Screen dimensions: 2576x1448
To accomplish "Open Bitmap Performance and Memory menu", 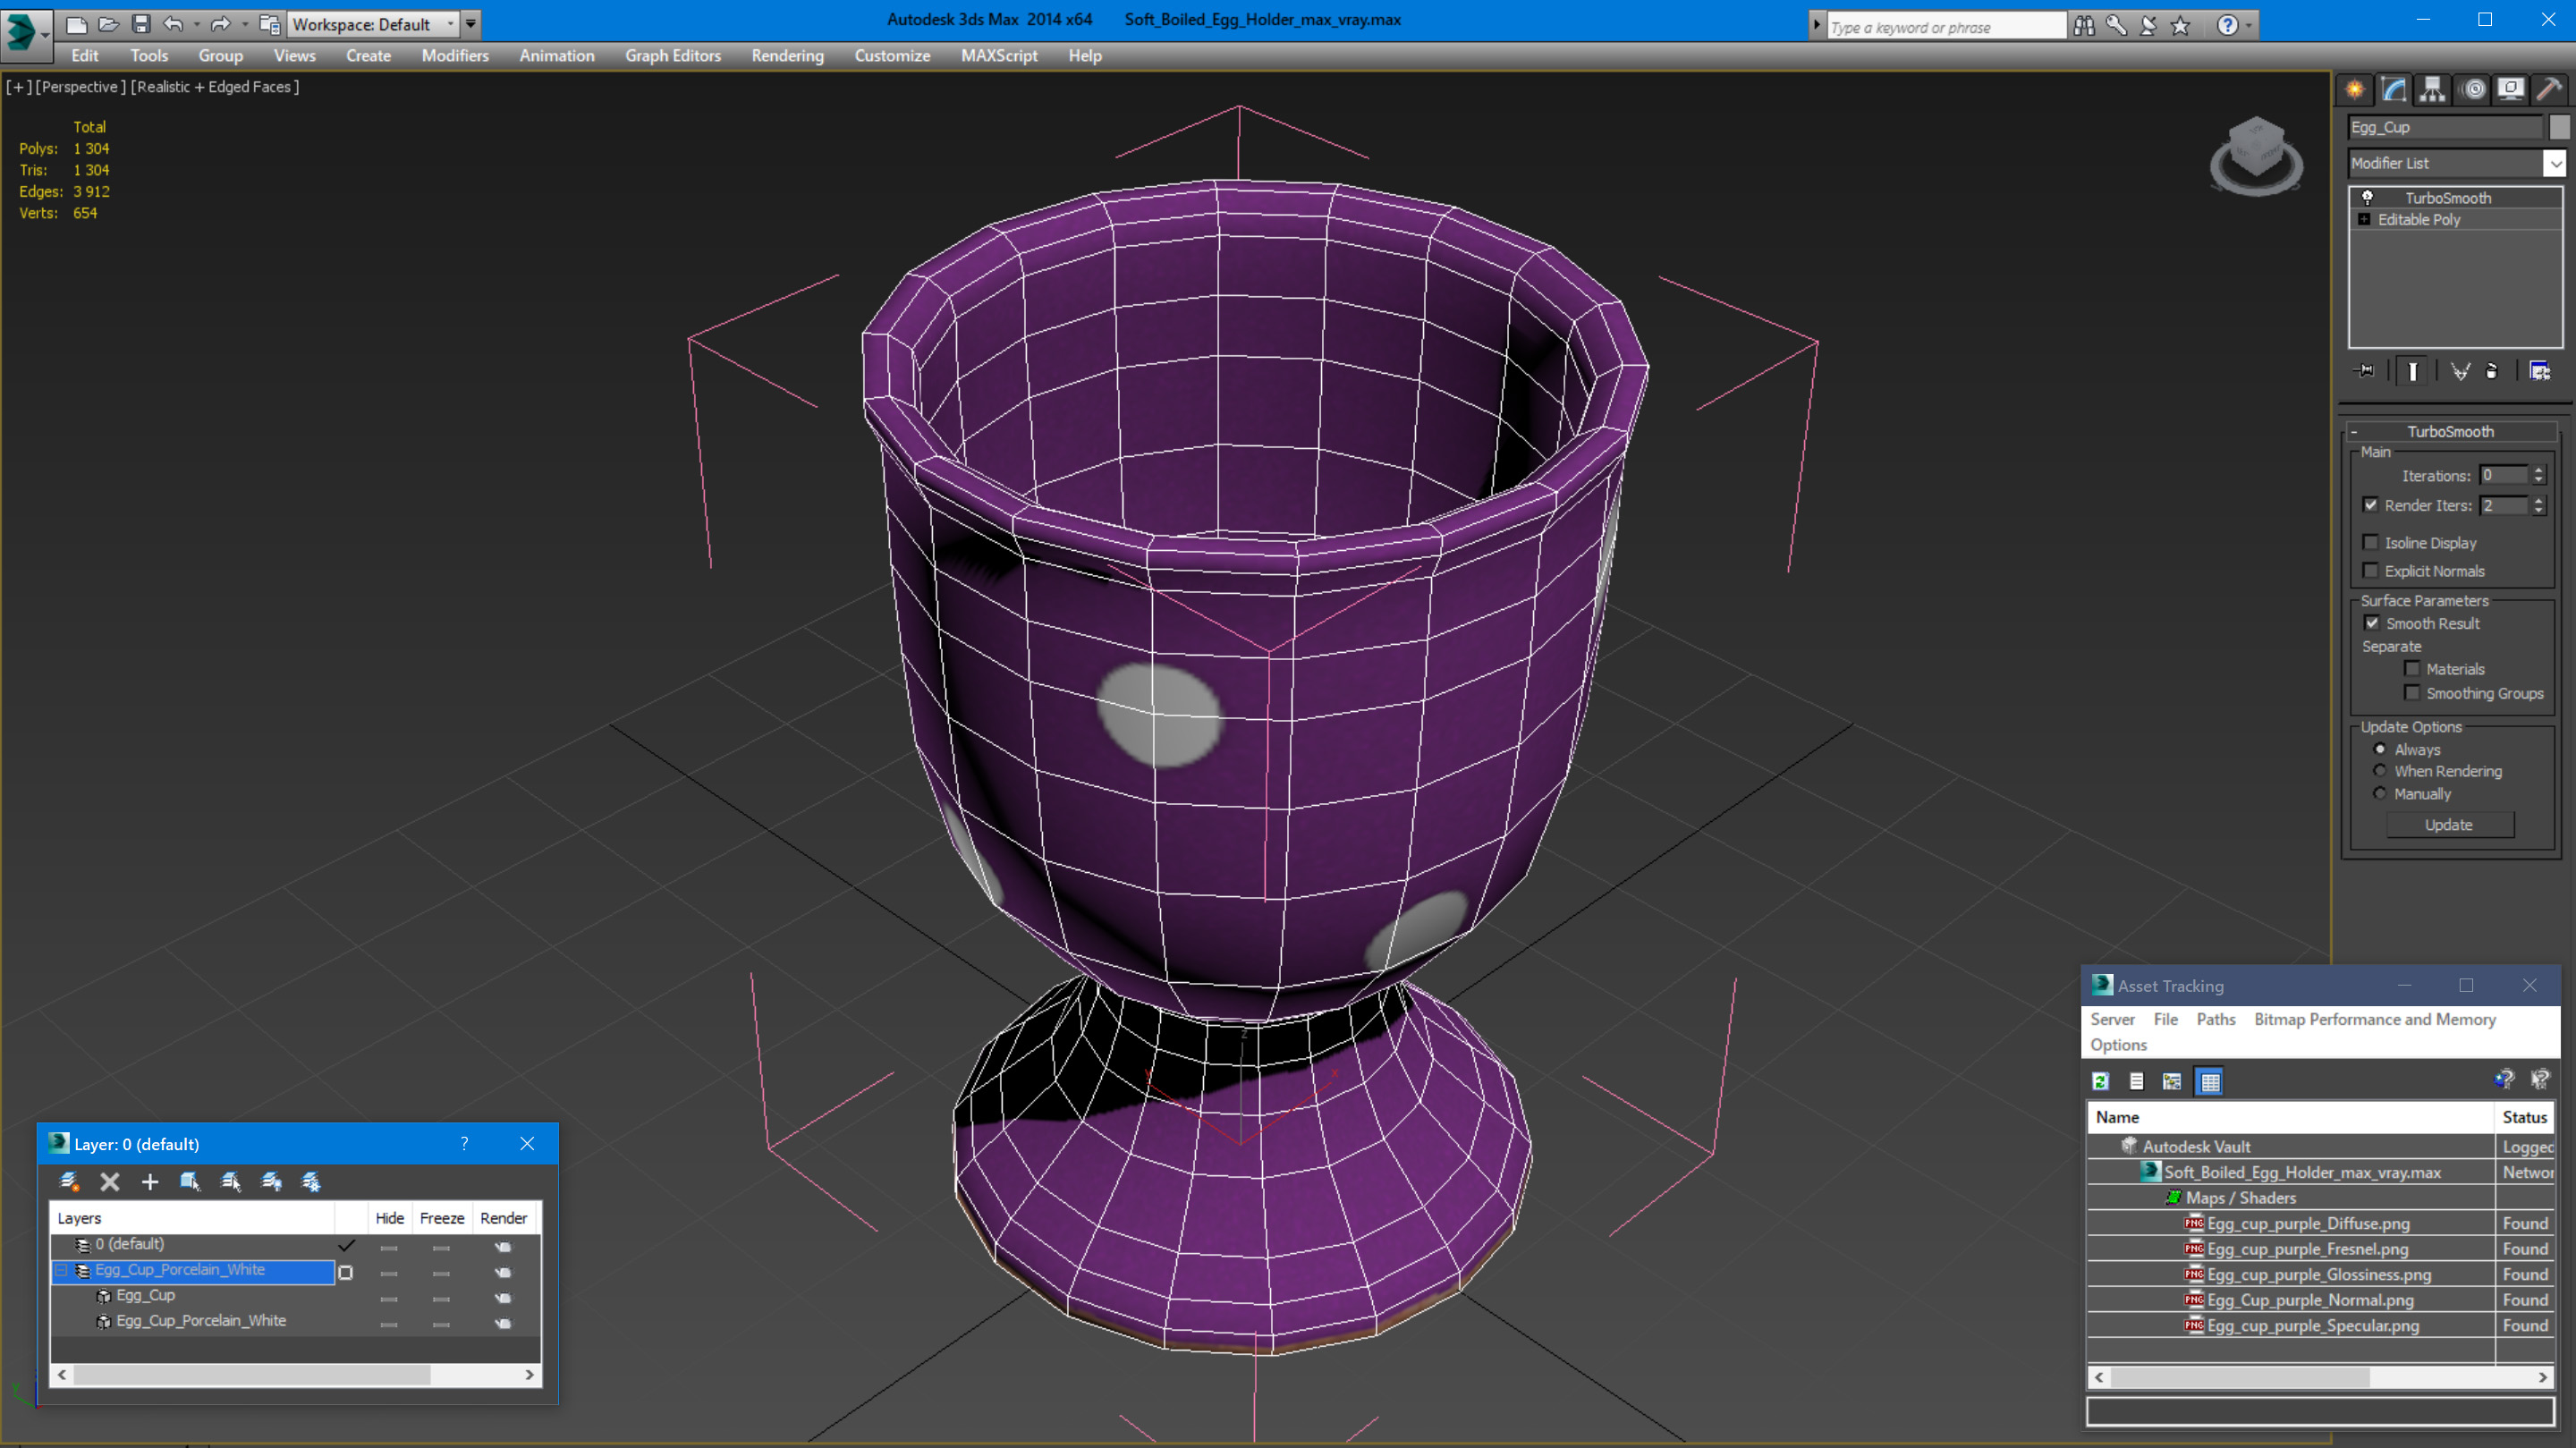I will click(x=2374, y=1019).
